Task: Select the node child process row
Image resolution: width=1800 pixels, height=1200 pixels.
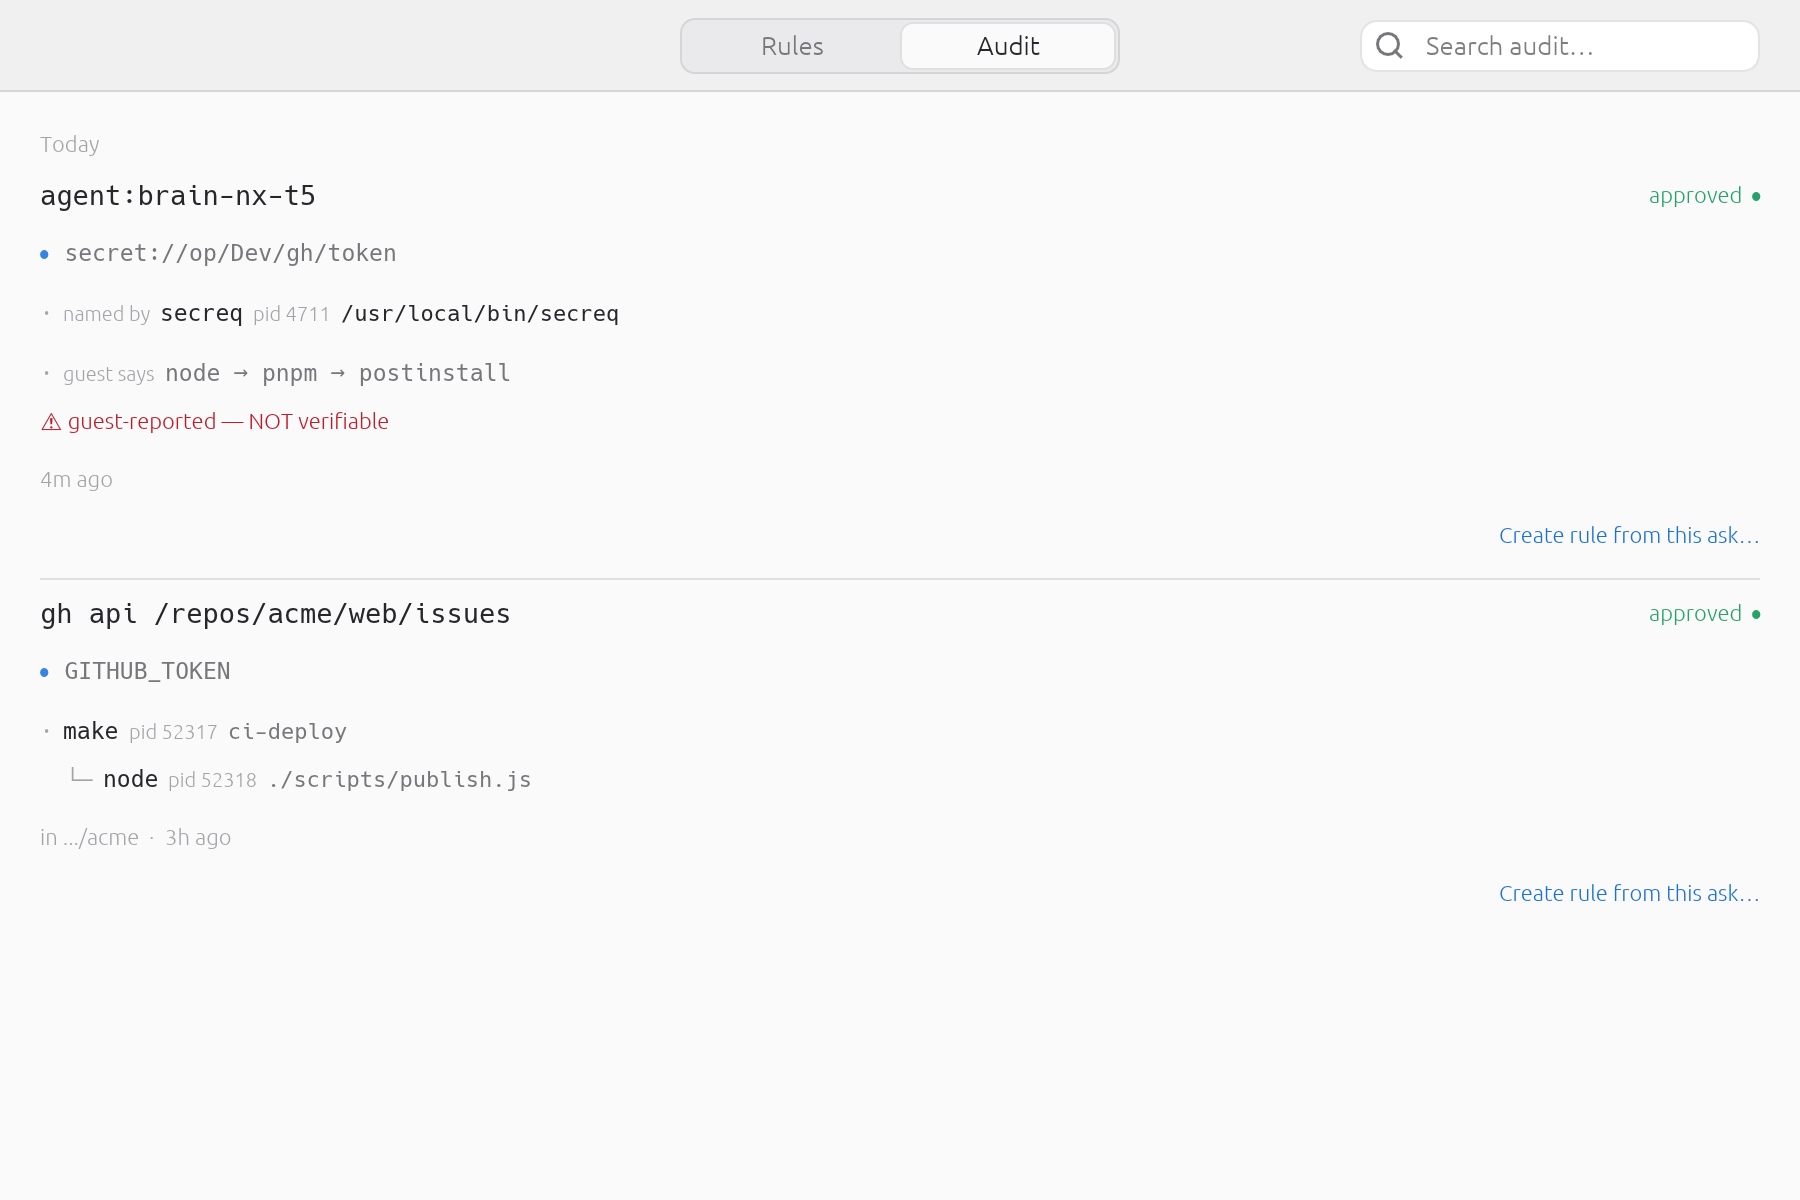Action: 300,780
